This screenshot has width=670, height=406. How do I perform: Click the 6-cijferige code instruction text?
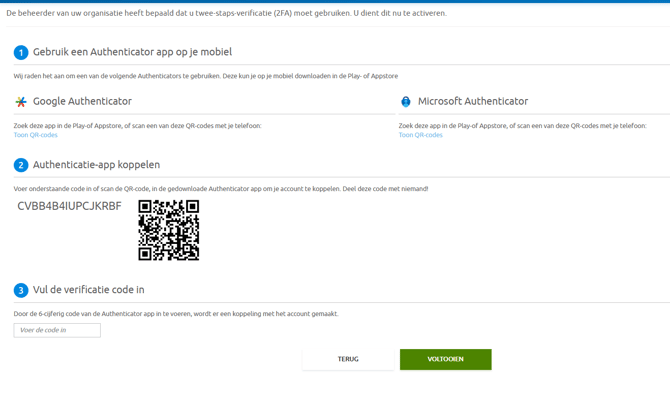pyautogui.click(x=176, y=314)
